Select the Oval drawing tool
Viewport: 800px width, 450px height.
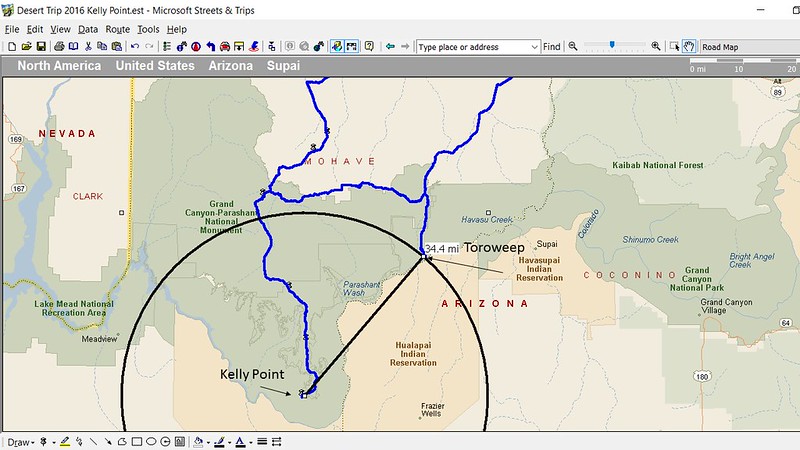pyautogui.click(x=151, y=442)
